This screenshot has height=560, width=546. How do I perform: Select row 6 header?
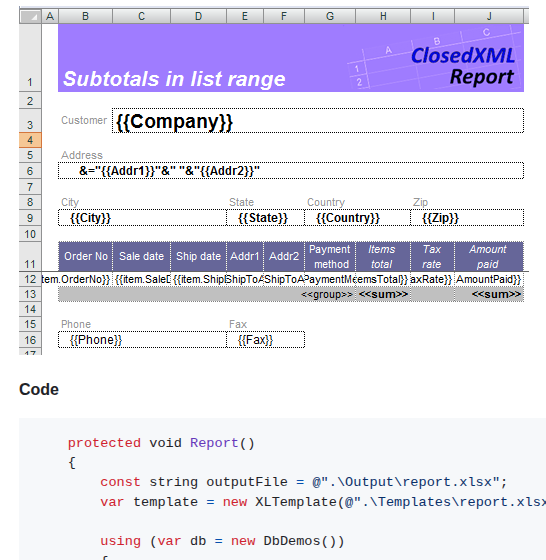pos(30,171)
